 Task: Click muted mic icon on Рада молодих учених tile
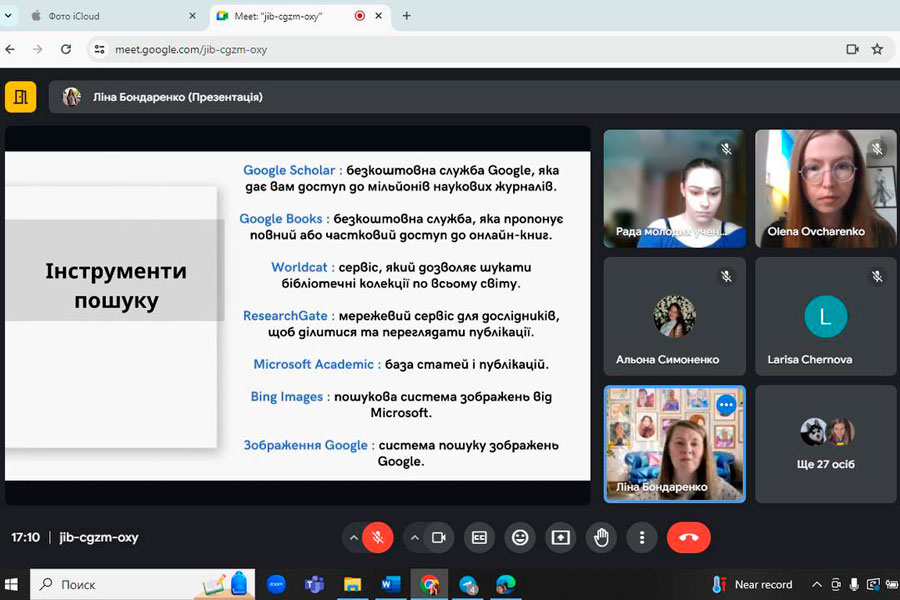coord(726,149)
